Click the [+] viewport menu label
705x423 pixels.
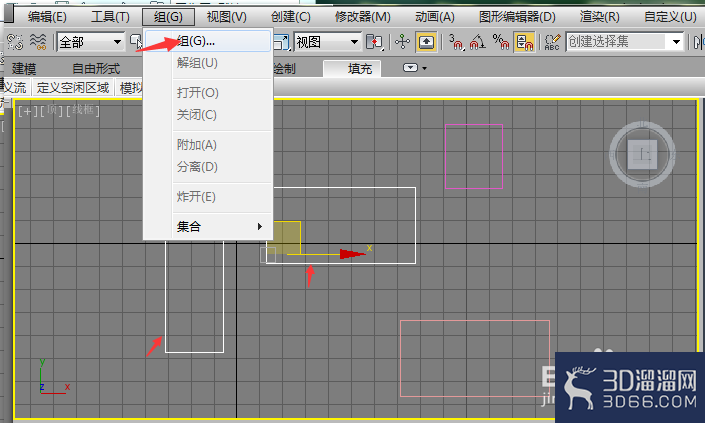coord(28,111)
